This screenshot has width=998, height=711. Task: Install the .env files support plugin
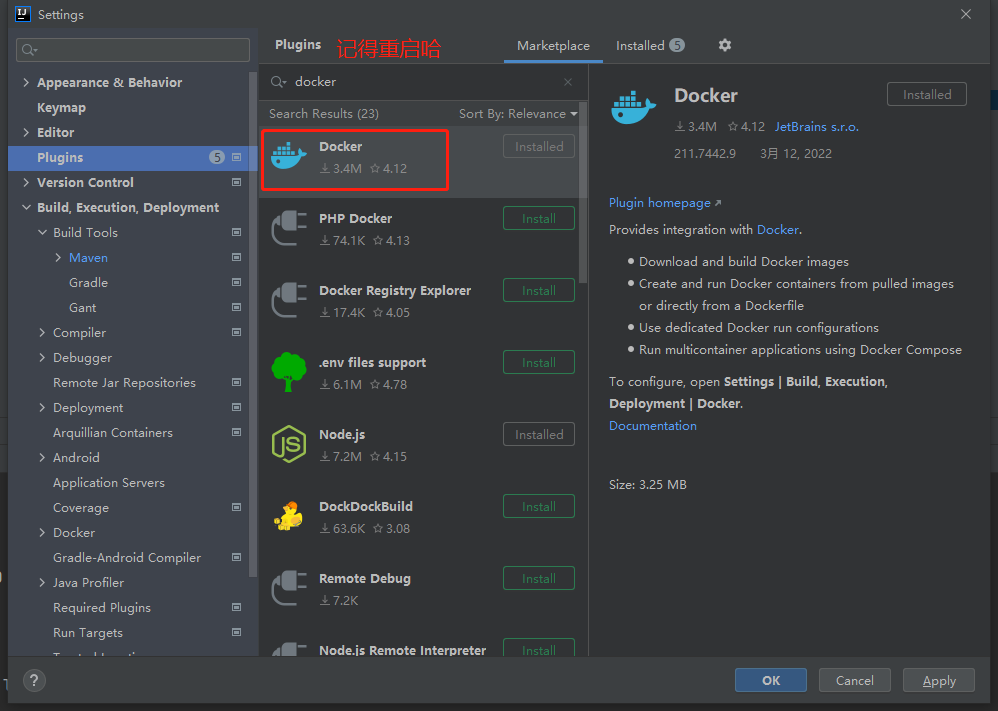coord(538,362)
